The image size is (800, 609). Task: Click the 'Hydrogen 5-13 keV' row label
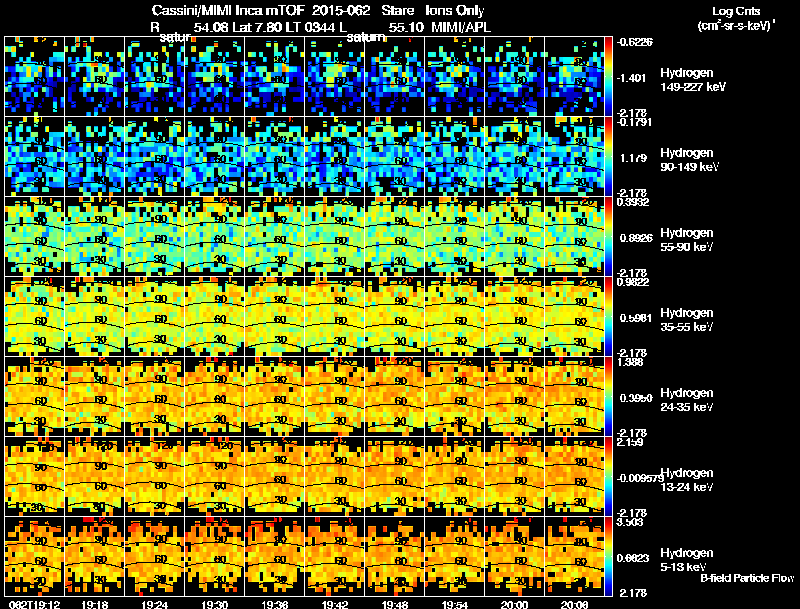point(687,560)
